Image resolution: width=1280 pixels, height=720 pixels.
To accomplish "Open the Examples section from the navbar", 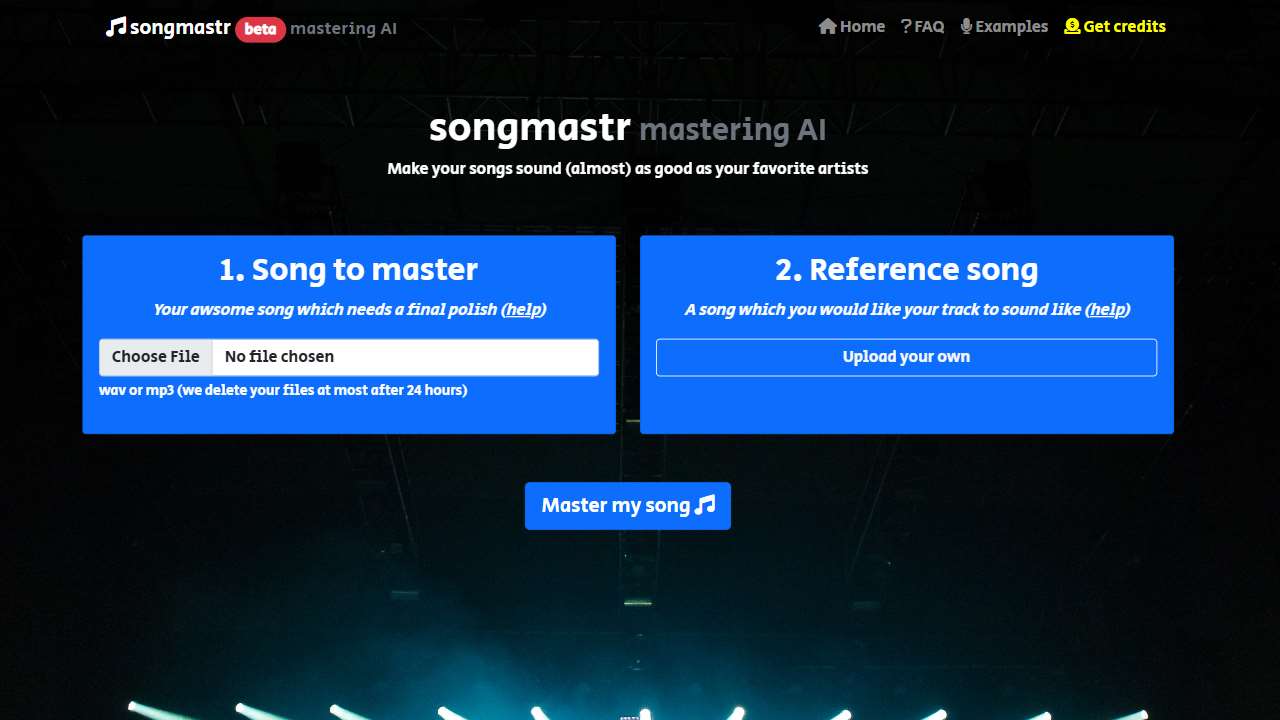I will click(1011, 26).
